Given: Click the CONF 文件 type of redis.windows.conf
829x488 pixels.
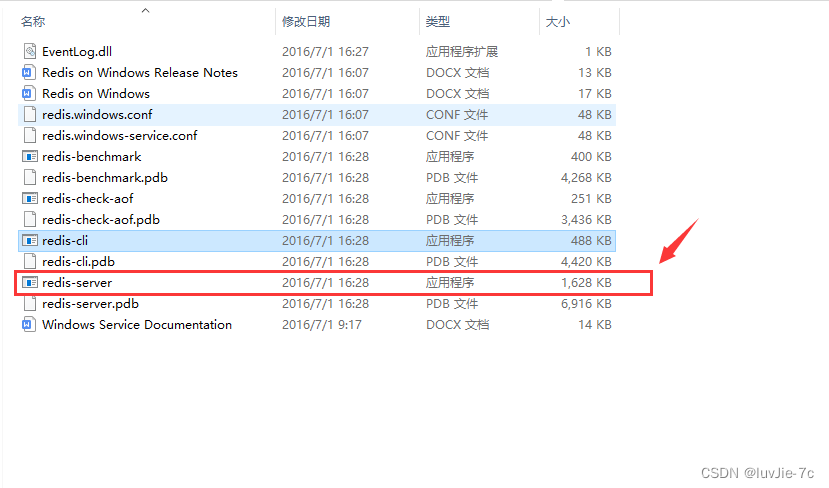Looking at the screenshot, I should 457,114.
